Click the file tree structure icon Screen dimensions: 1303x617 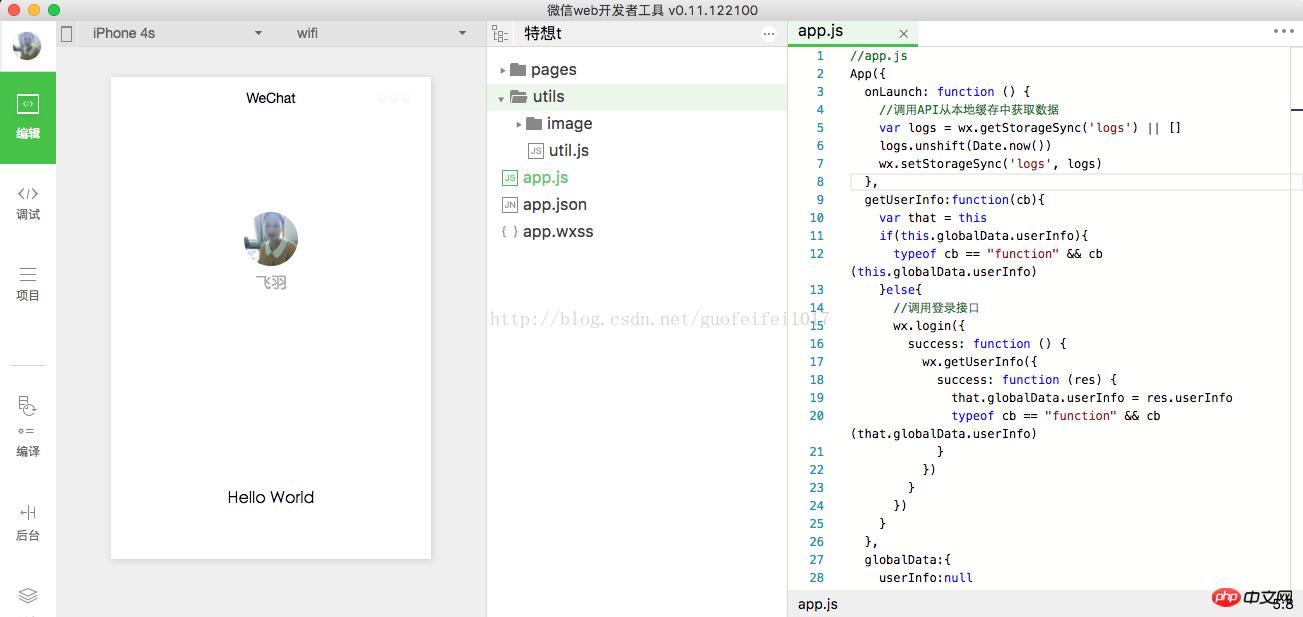tap(500, 32)
